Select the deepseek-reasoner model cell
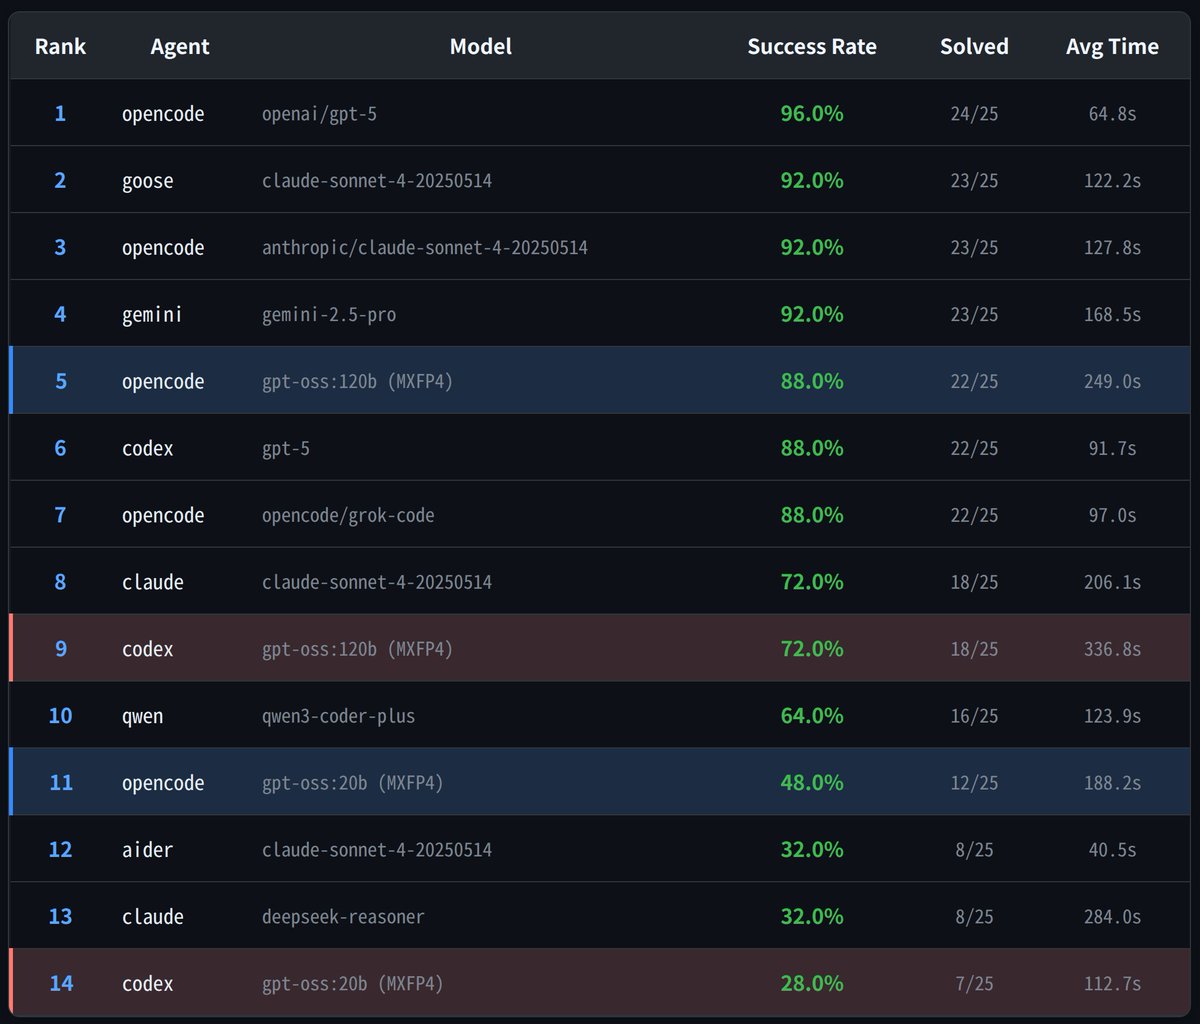Viewport: 1200px width, 1024px height. pos(343,918)
